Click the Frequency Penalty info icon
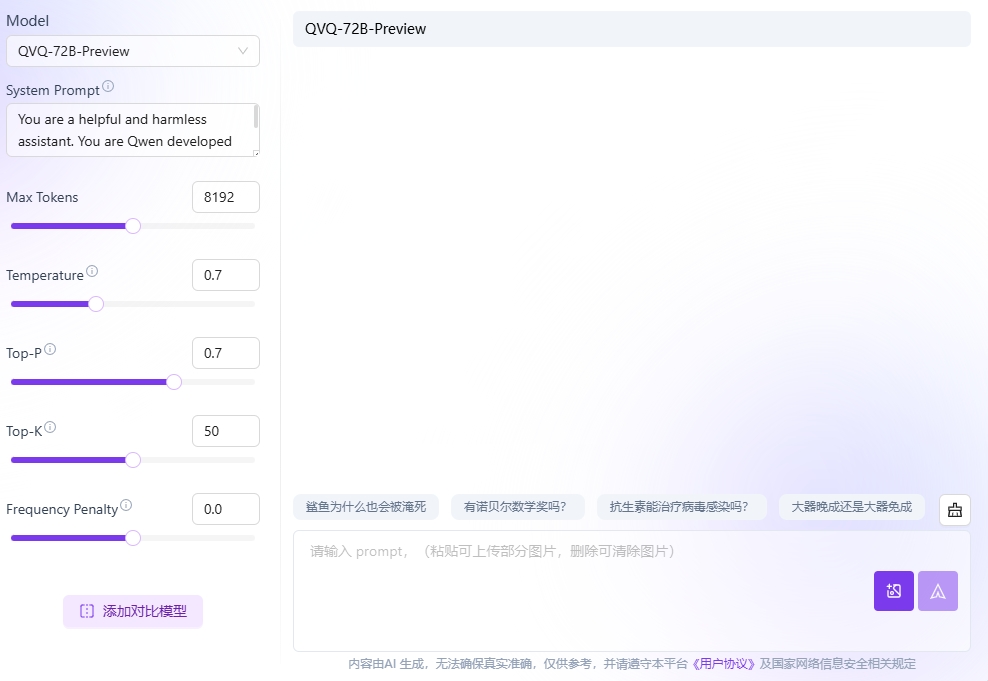The image size is (988, 681). point(126,505)
